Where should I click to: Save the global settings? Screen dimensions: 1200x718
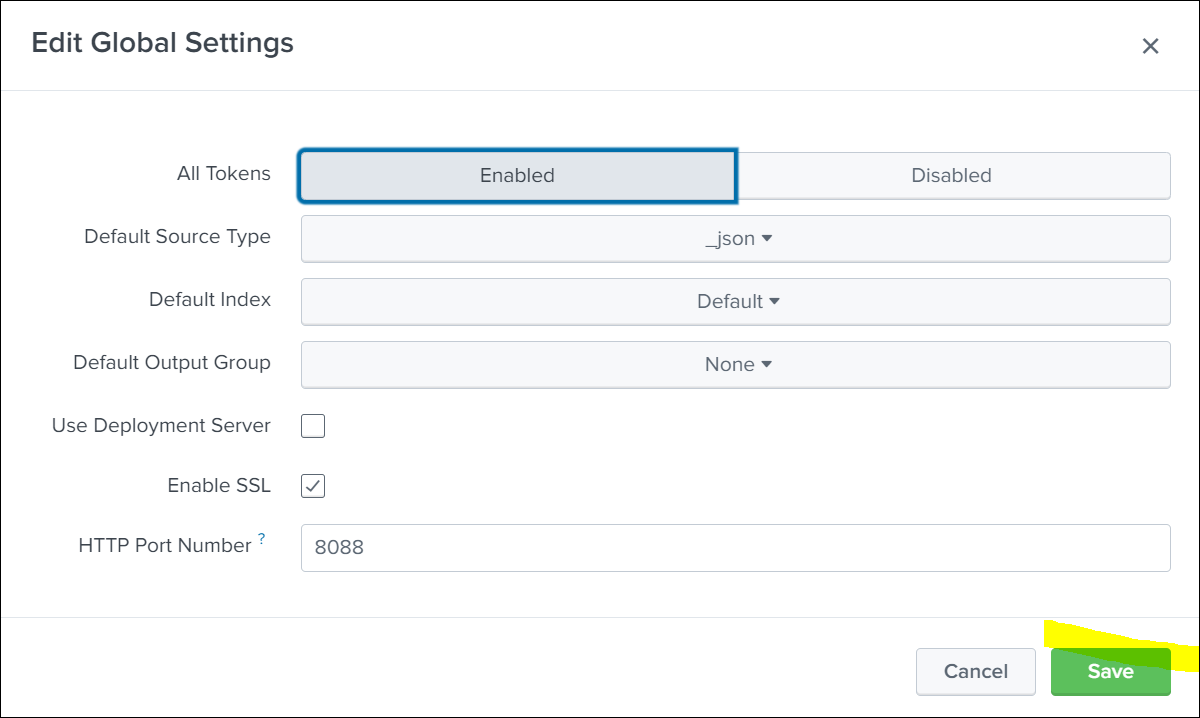1110,671
